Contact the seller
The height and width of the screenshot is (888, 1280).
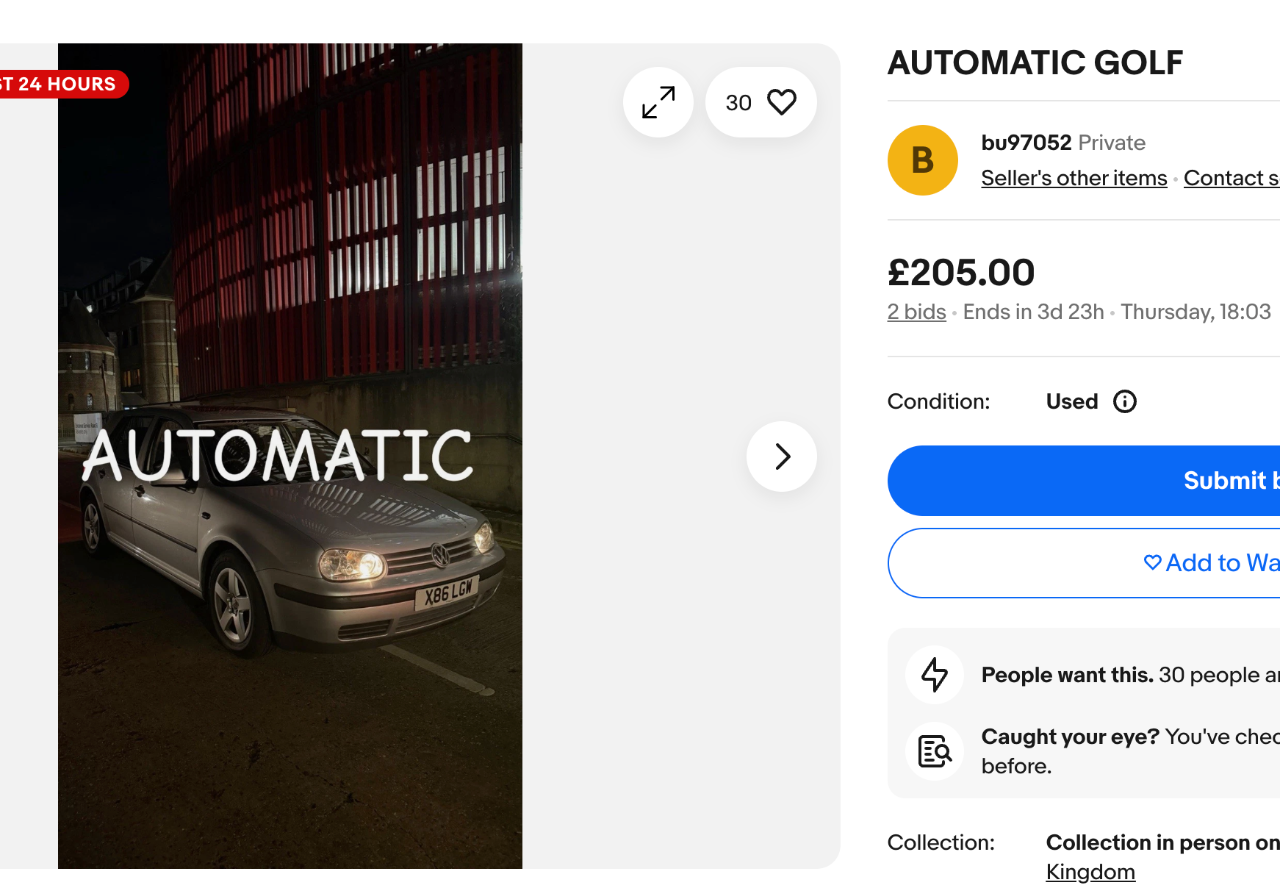coord(1232,178)
